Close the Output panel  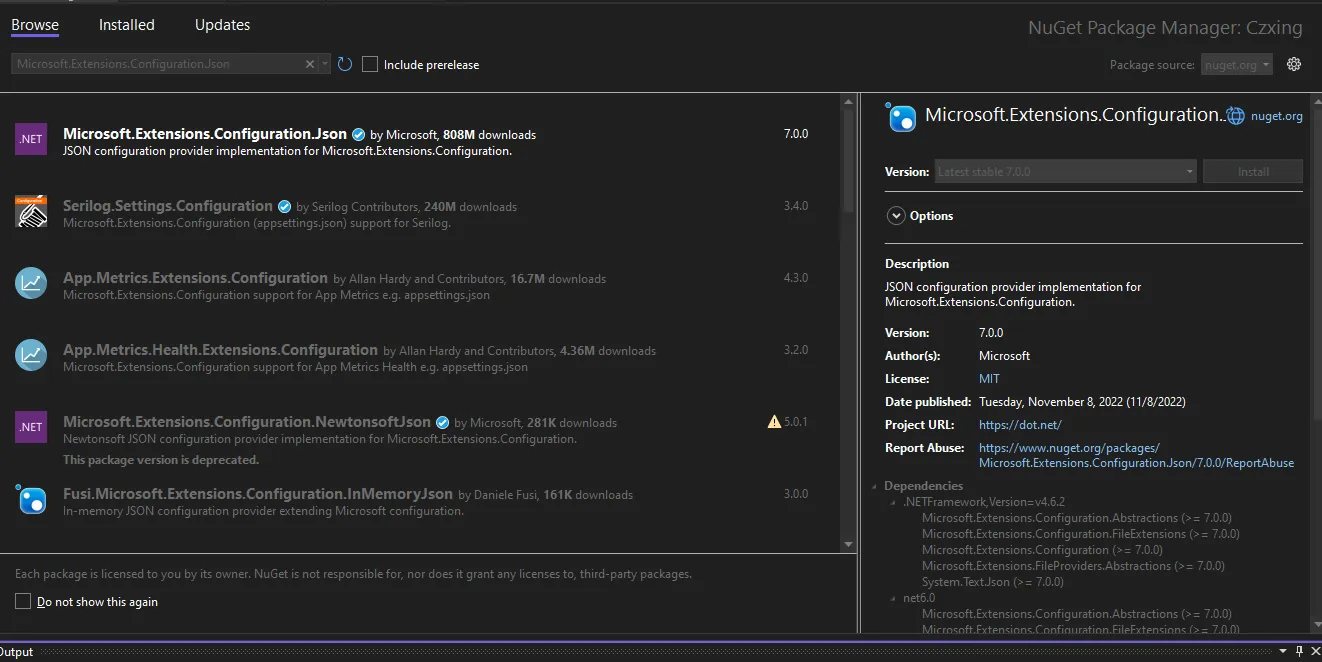point(1314,651)
